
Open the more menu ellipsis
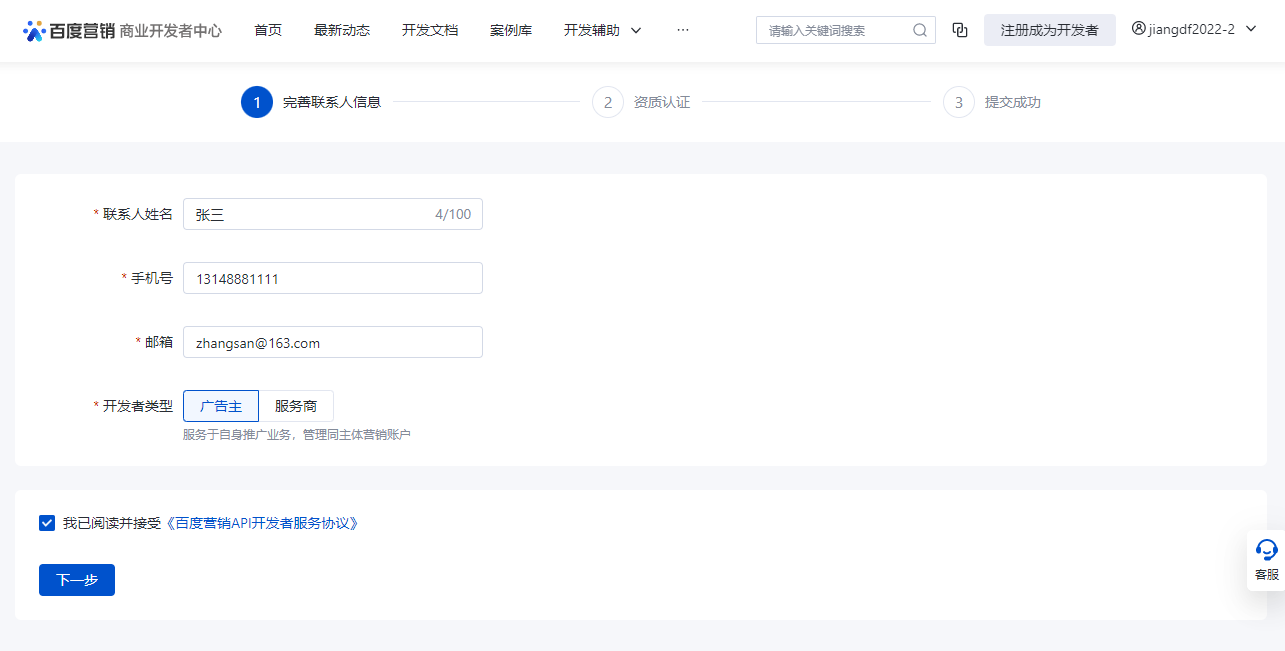pos(683,30)
